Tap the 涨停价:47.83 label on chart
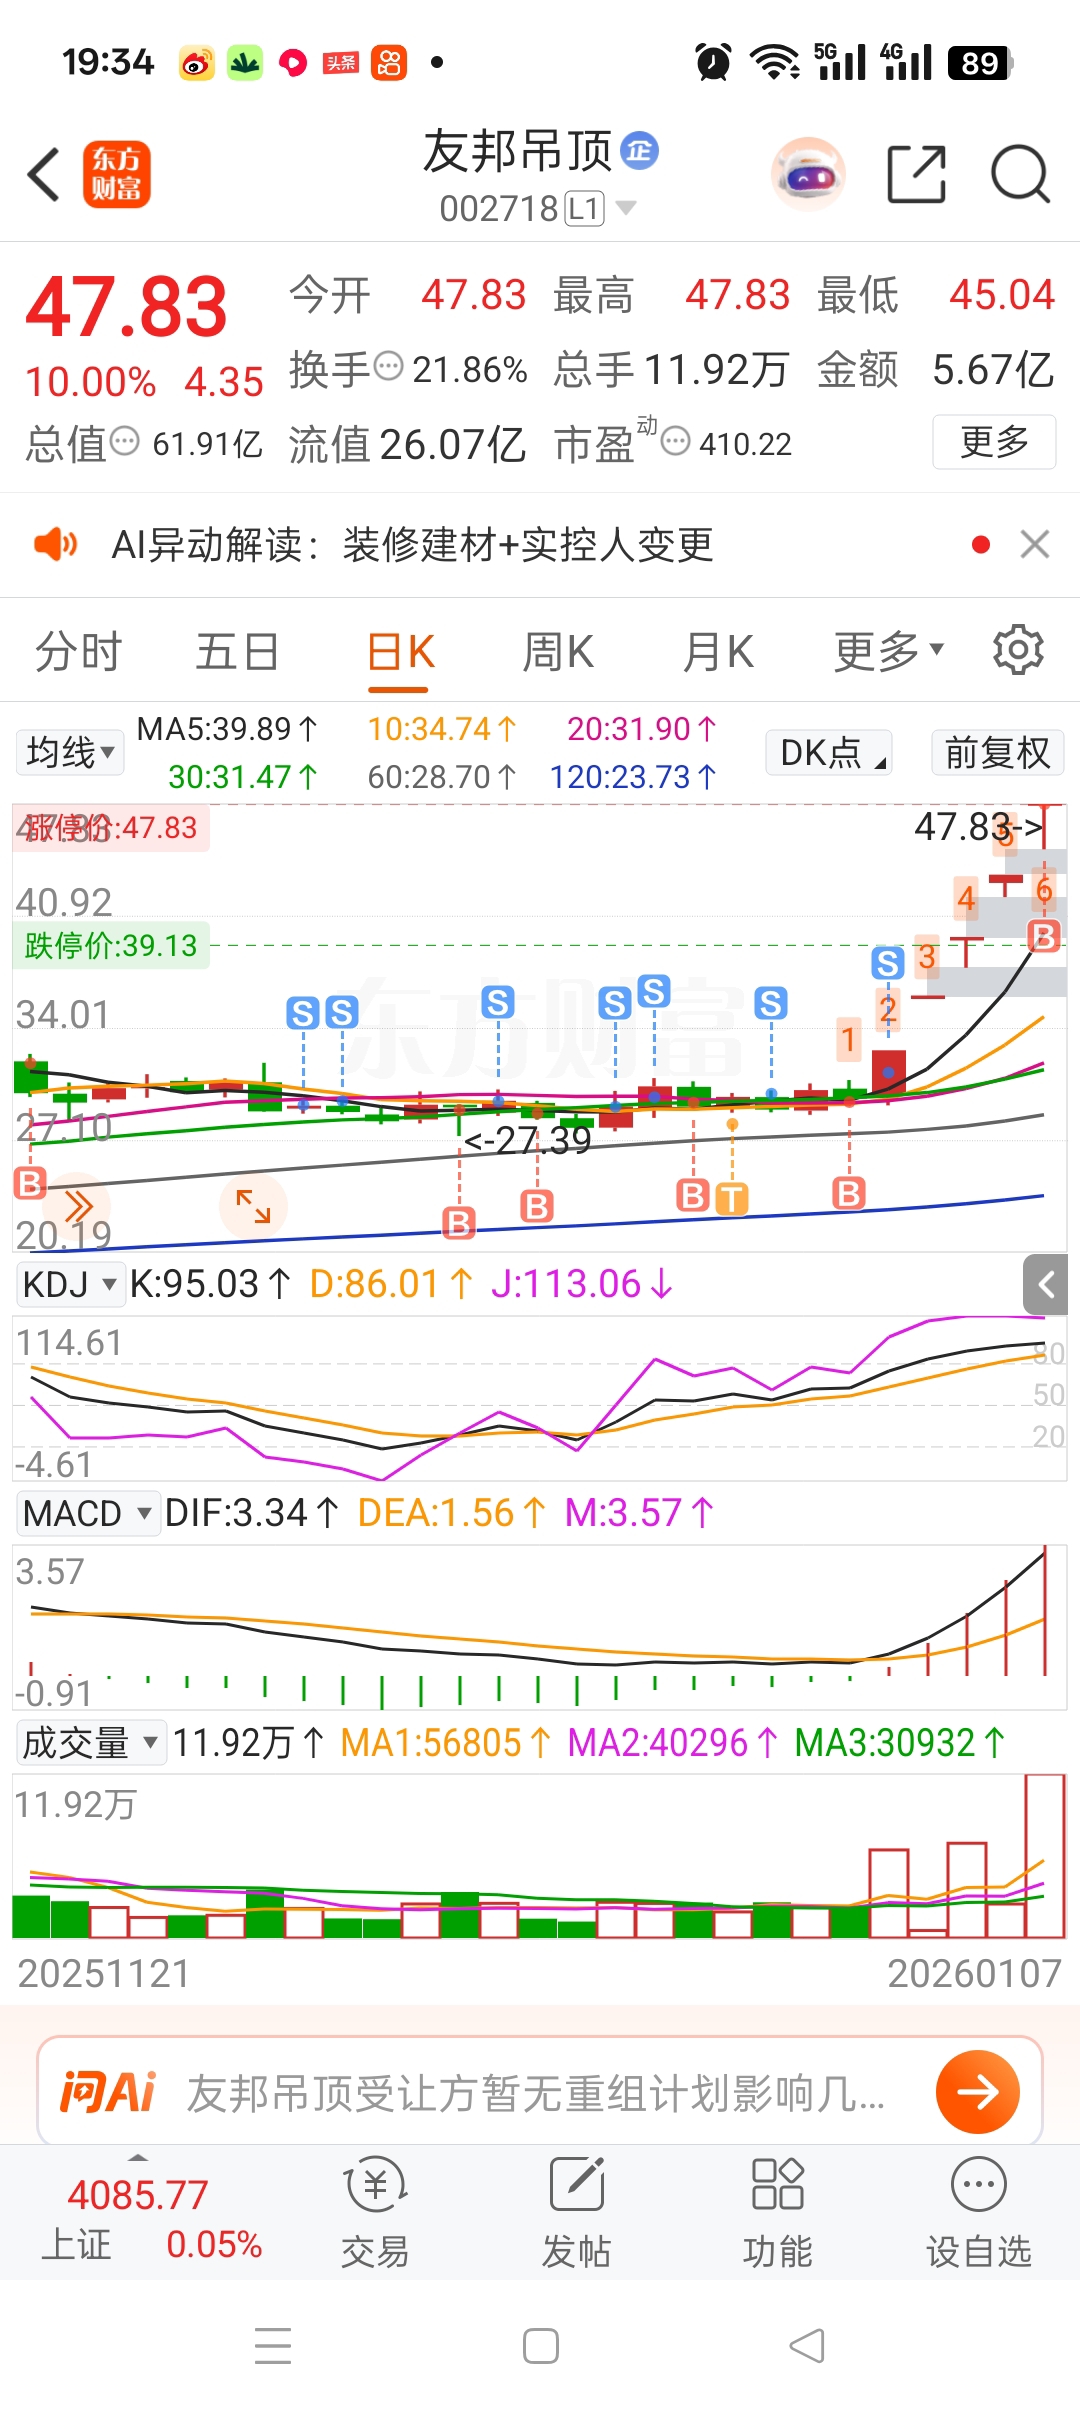The width and height of the screenshot is (1080, 2412). [111, 828]
